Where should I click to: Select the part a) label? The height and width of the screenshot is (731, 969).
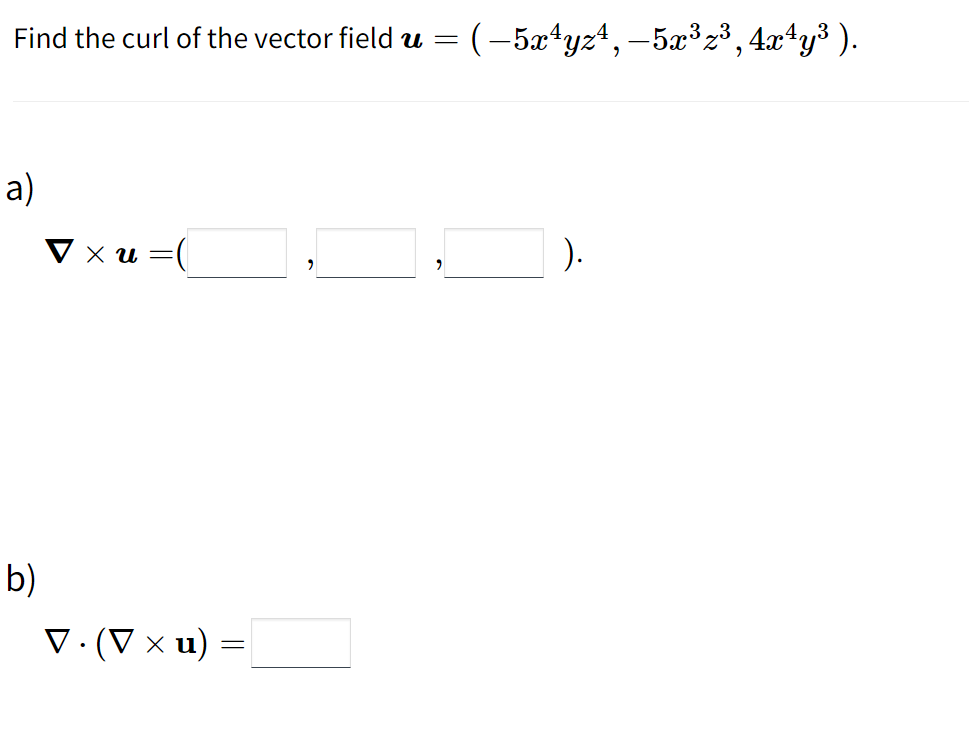click(x=18, y=187)
